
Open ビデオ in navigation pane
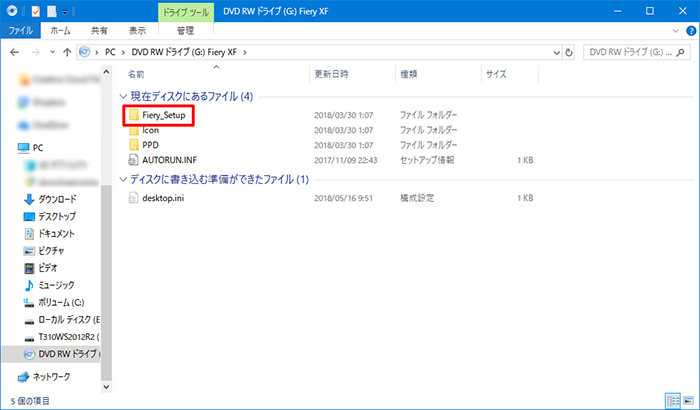[41, 268]
